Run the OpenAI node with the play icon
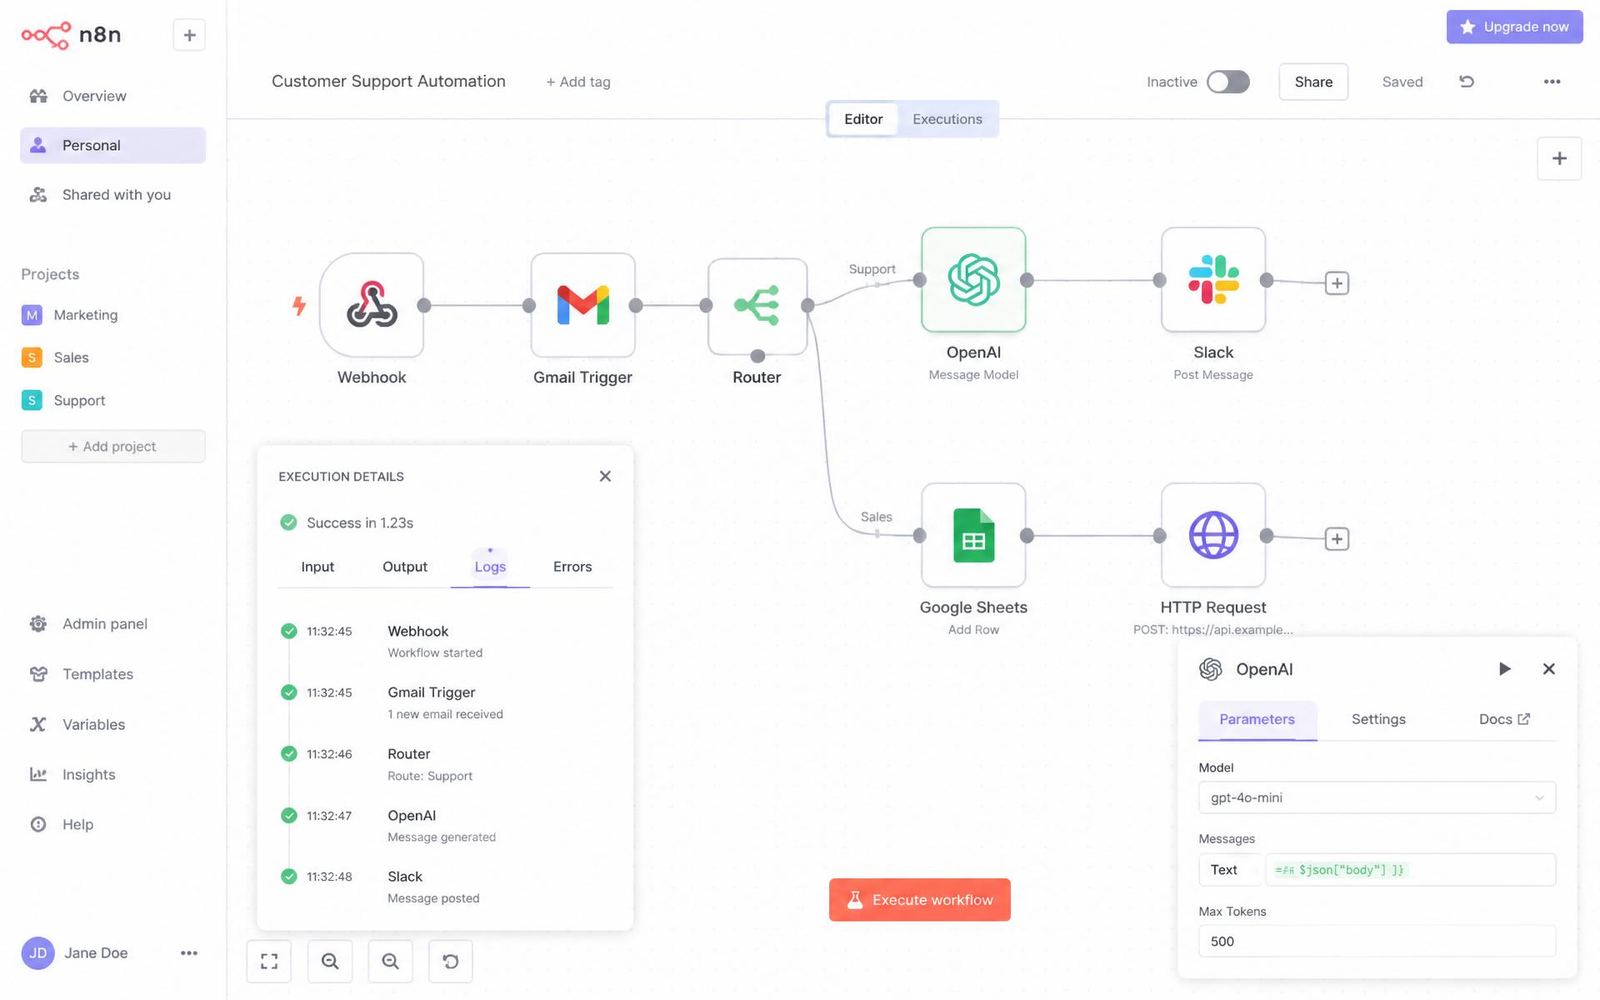This screenshot has width=1600, height=1000. tap(1505, 669)
